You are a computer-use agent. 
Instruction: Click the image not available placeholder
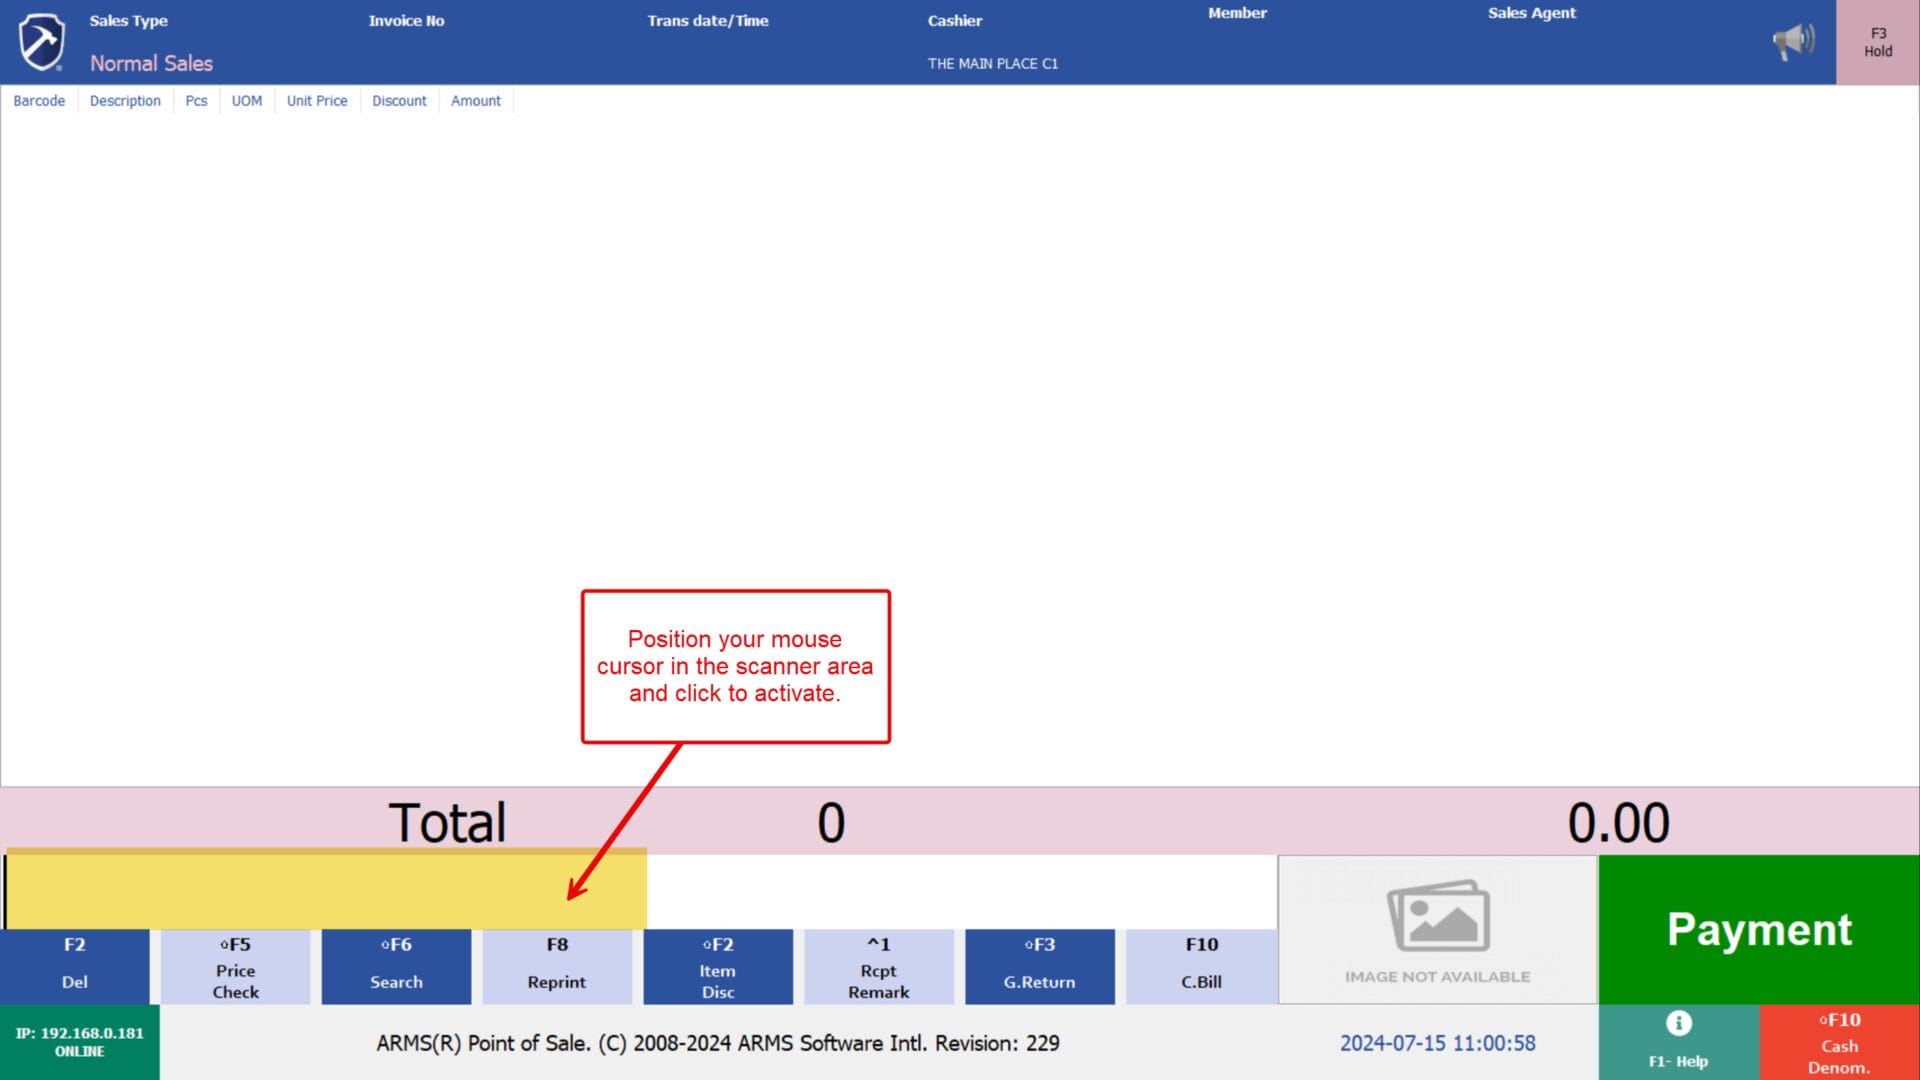click(1437, 929)
